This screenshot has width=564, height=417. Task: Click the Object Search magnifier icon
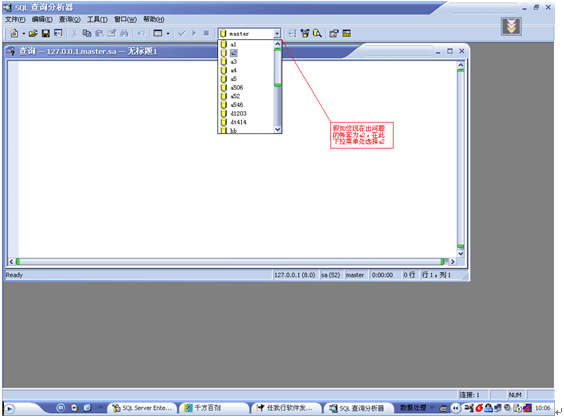pyautogui.click(x=317, y=33)
